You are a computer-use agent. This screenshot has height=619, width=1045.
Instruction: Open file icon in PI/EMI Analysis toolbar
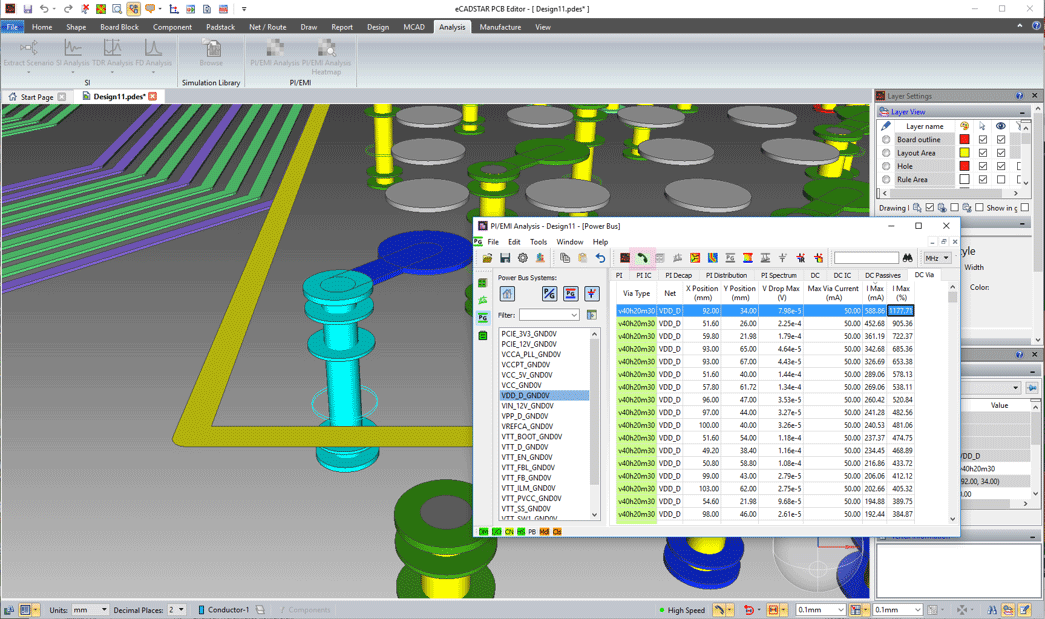coord(487,258)
